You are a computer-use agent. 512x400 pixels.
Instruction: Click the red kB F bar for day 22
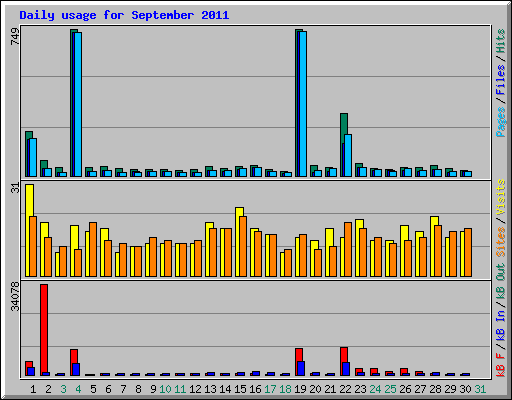(x=344, y=355)
